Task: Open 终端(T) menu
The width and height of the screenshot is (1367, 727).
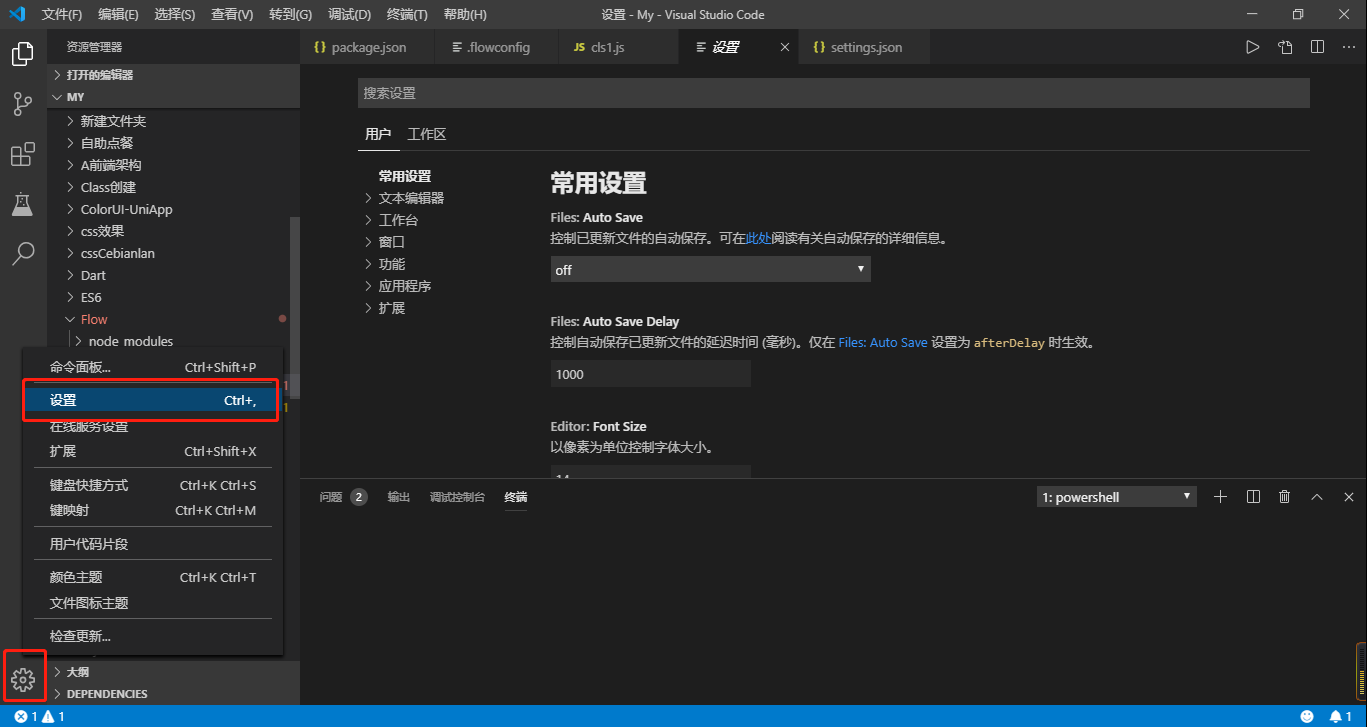Action: click(407, 15)
